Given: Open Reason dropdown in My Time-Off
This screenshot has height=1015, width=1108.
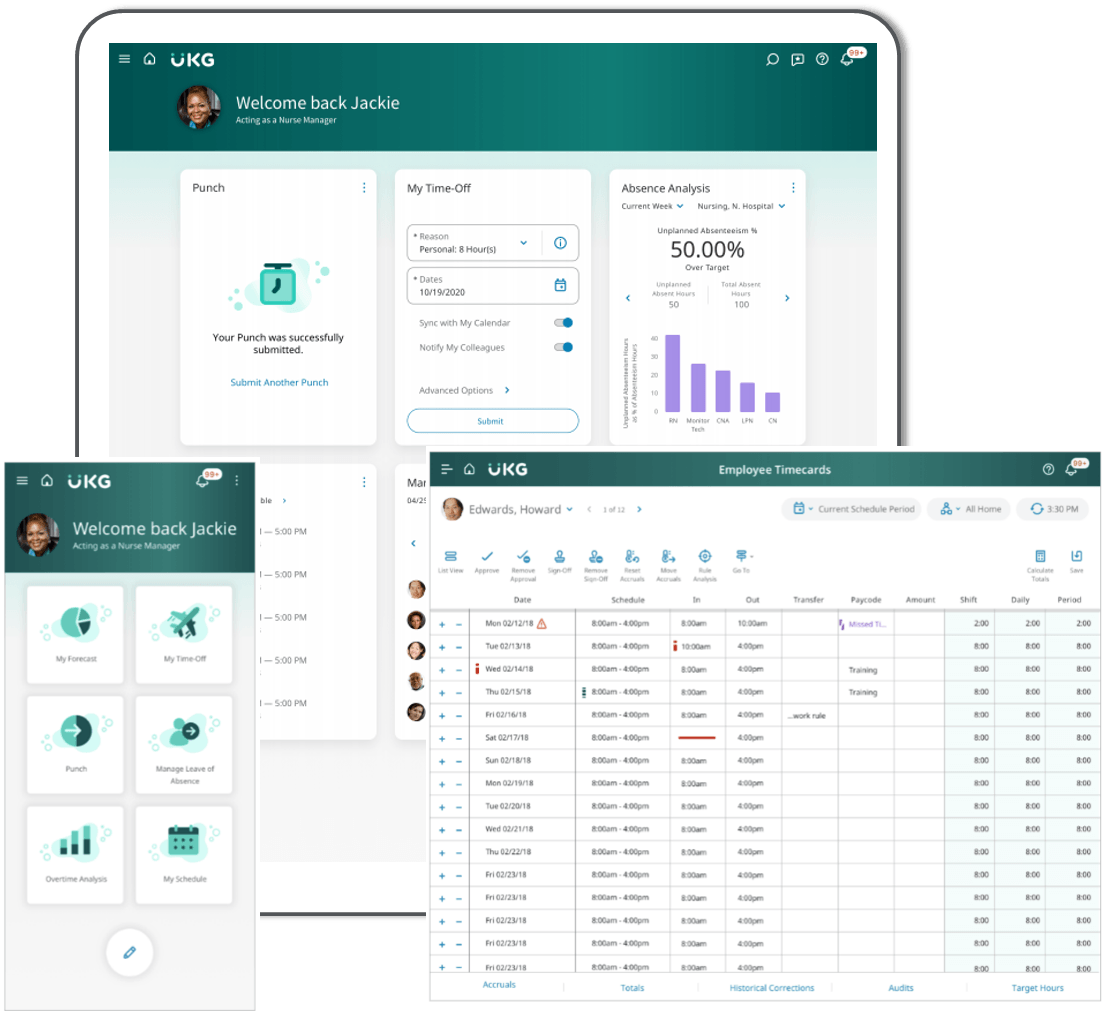Looking at the screenshot, I should coord(524,242).
